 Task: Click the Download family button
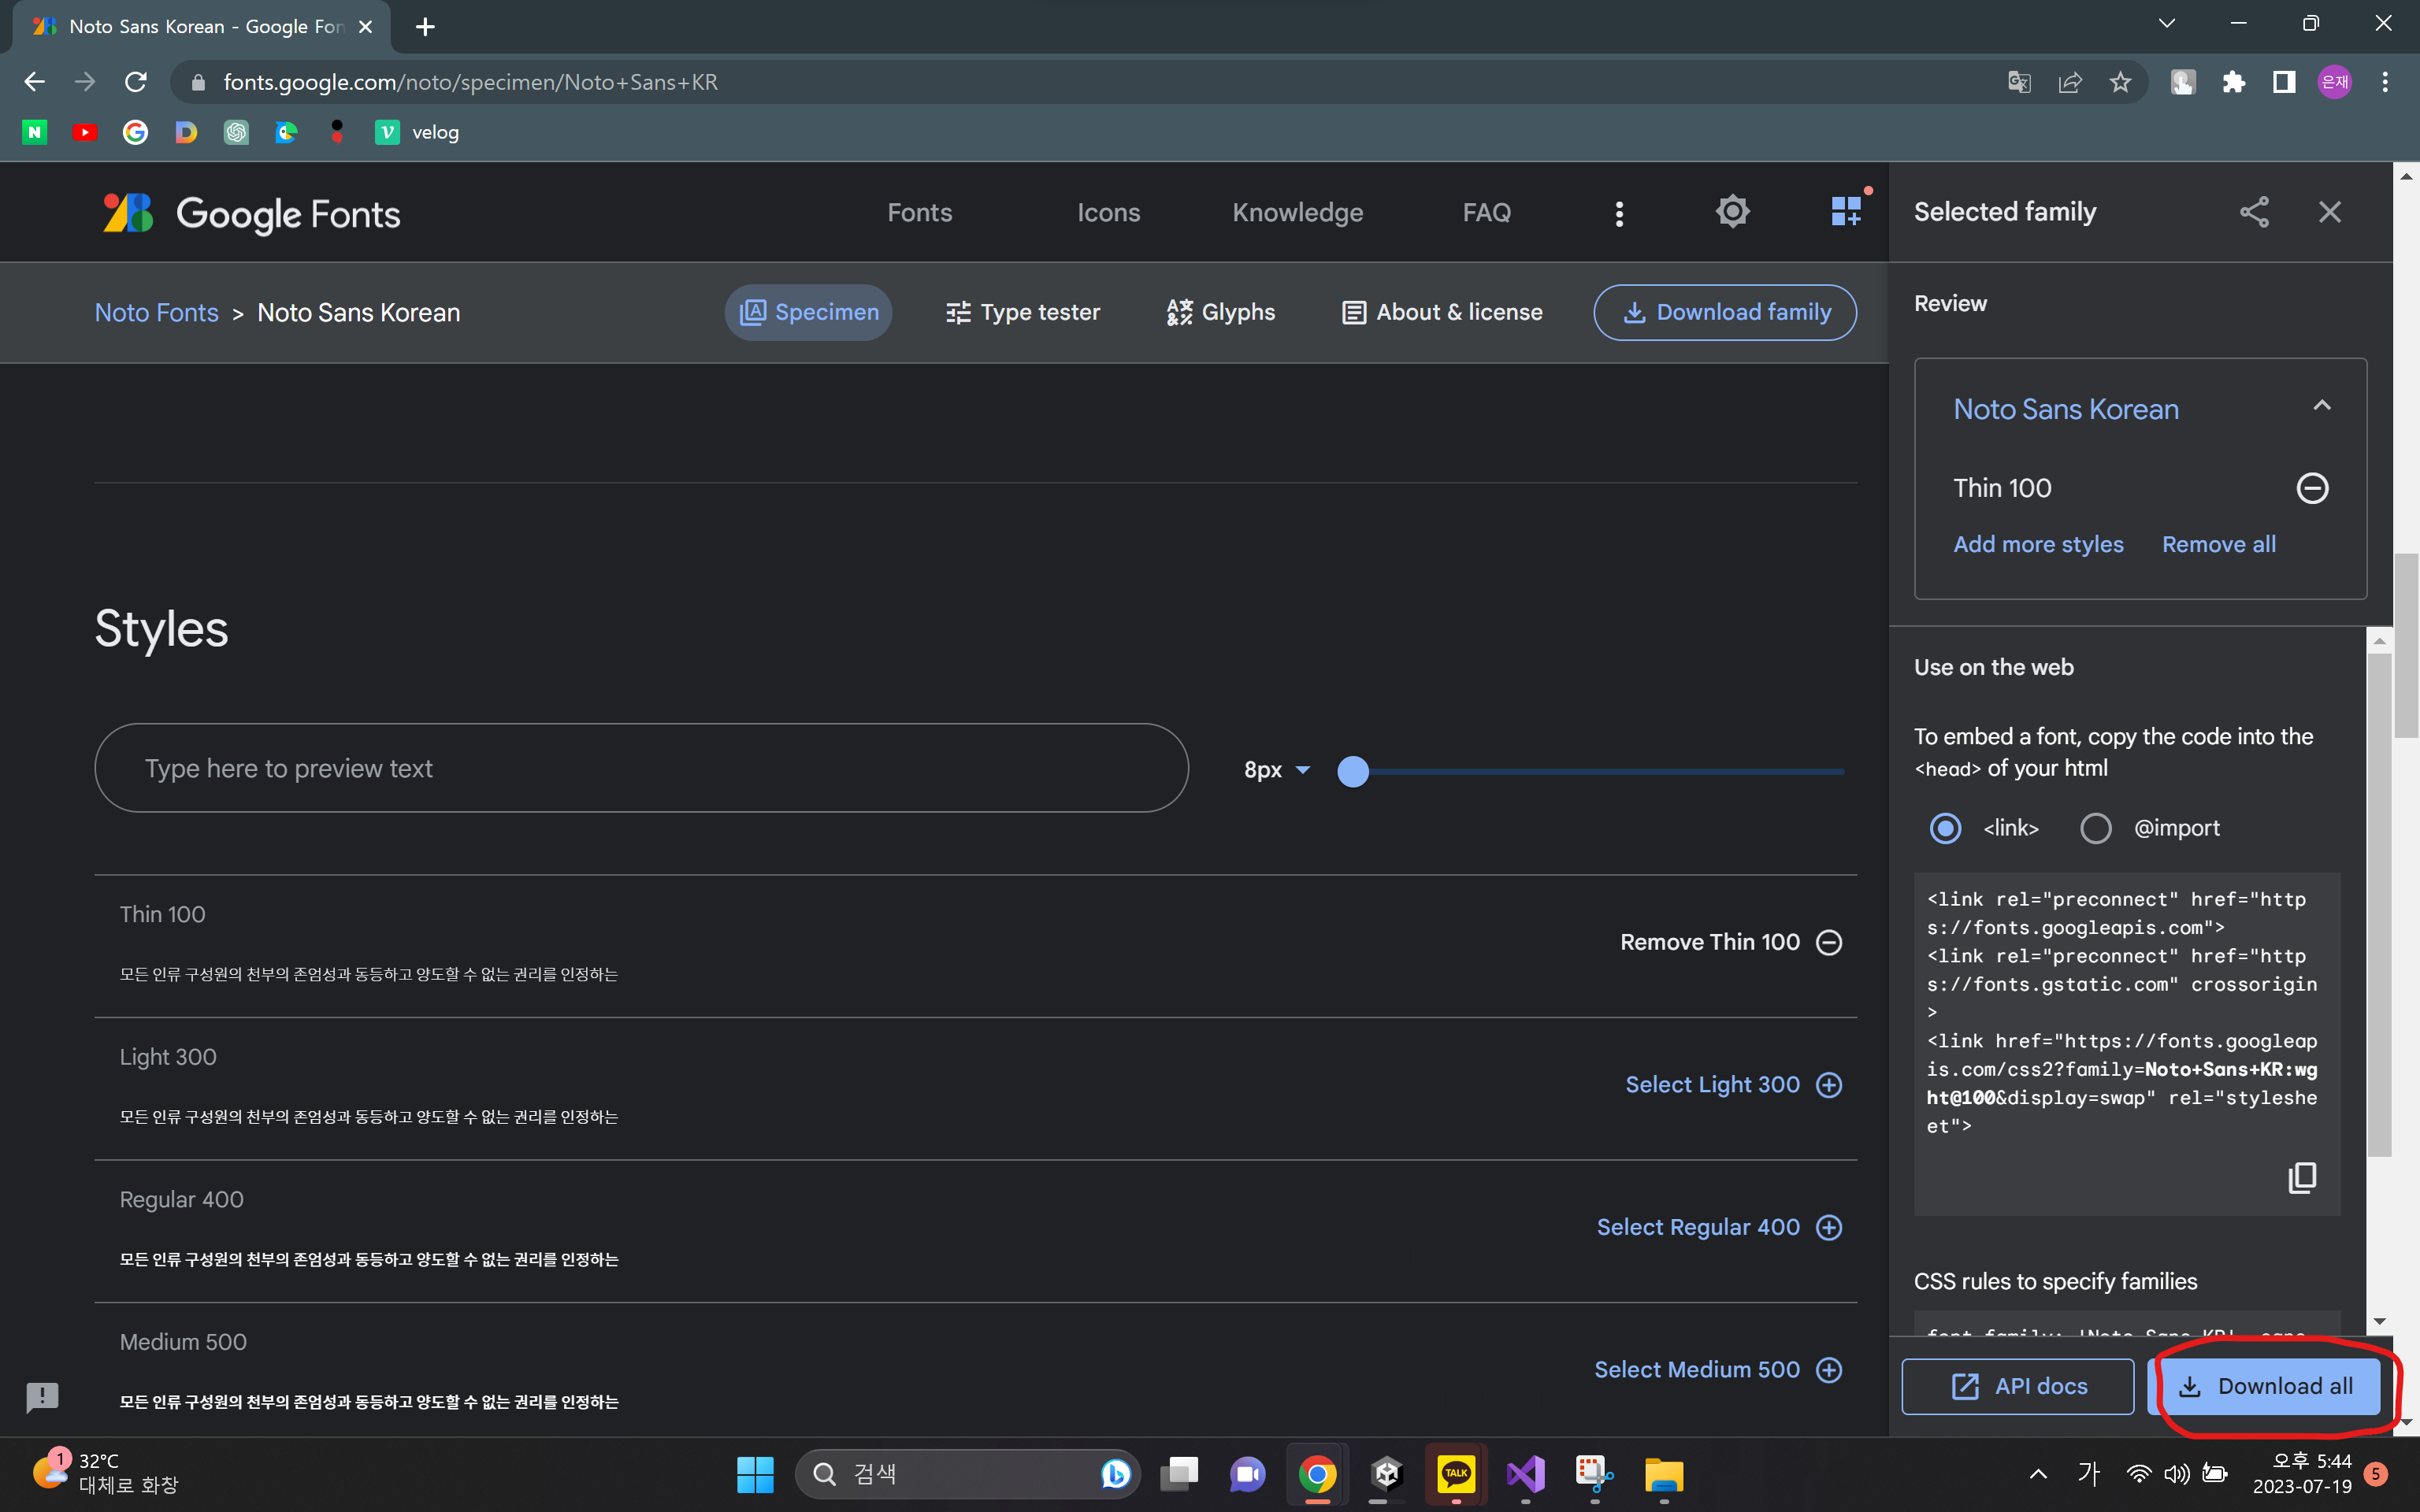[x=1724, y=312]
